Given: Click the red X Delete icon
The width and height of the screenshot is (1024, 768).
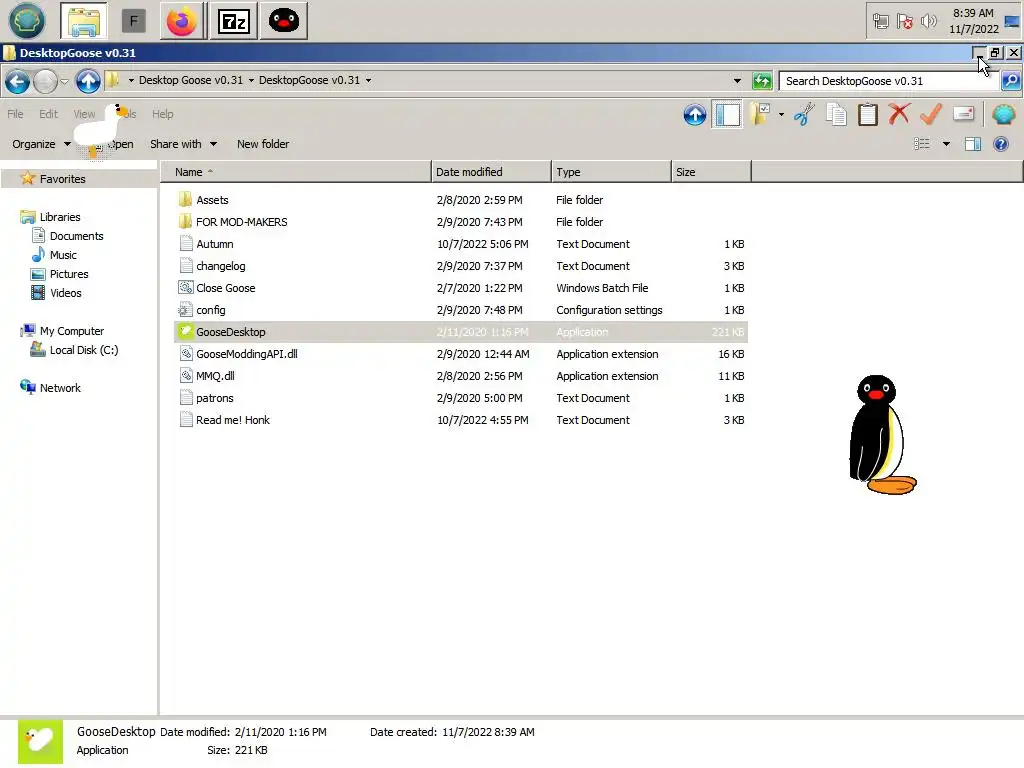Looking at the screenshot, I should [899, 114].
